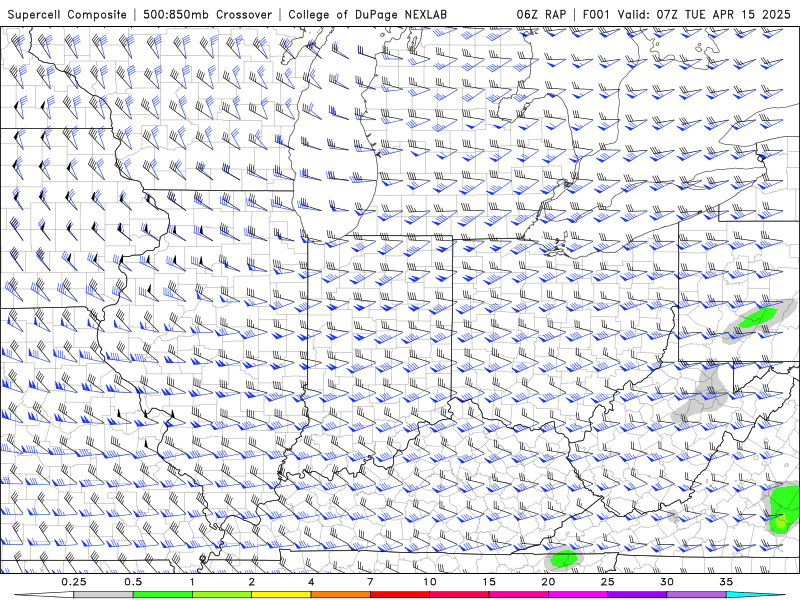Select the bright green 0.5–1 colorbar segment
Image resolution: width=800 pixels, height=600 pixels.
[163, 595]
